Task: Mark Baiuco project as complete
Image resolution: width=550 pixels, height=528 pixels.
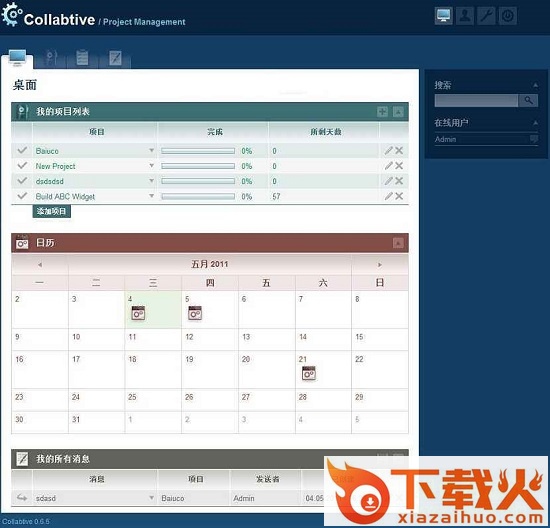Action: pos(22,150)
